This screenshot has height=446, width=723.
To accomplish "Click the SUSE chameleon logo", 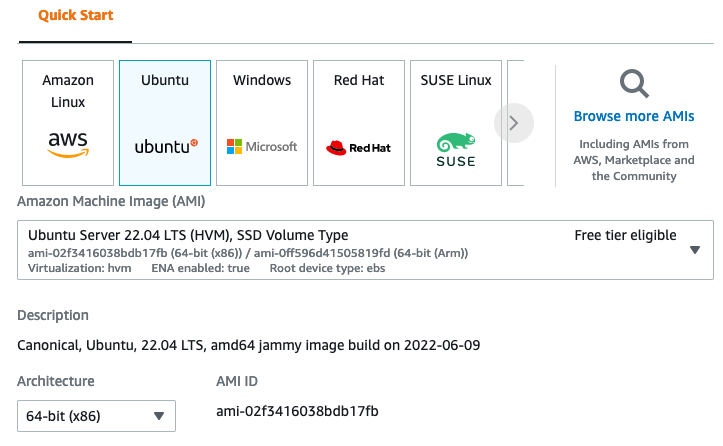I will point(456,150).
